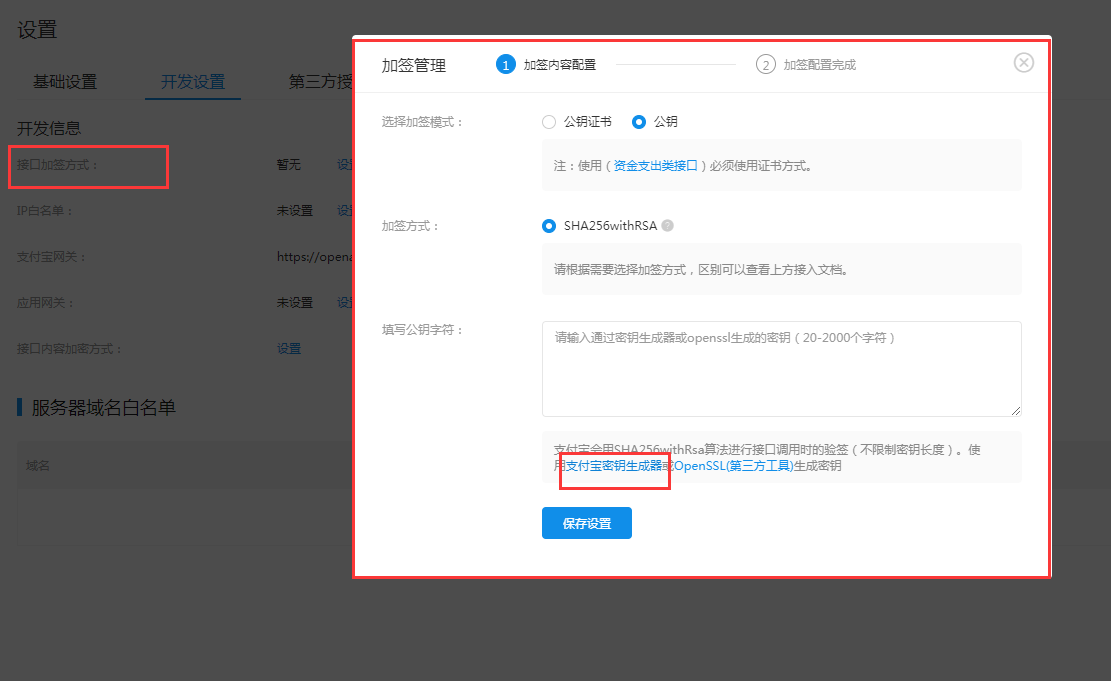Image resolution: width=1111 pixels, height=681 pixels.
Task: Click the 加签配置完成 step label
Action: click(820, 64)
